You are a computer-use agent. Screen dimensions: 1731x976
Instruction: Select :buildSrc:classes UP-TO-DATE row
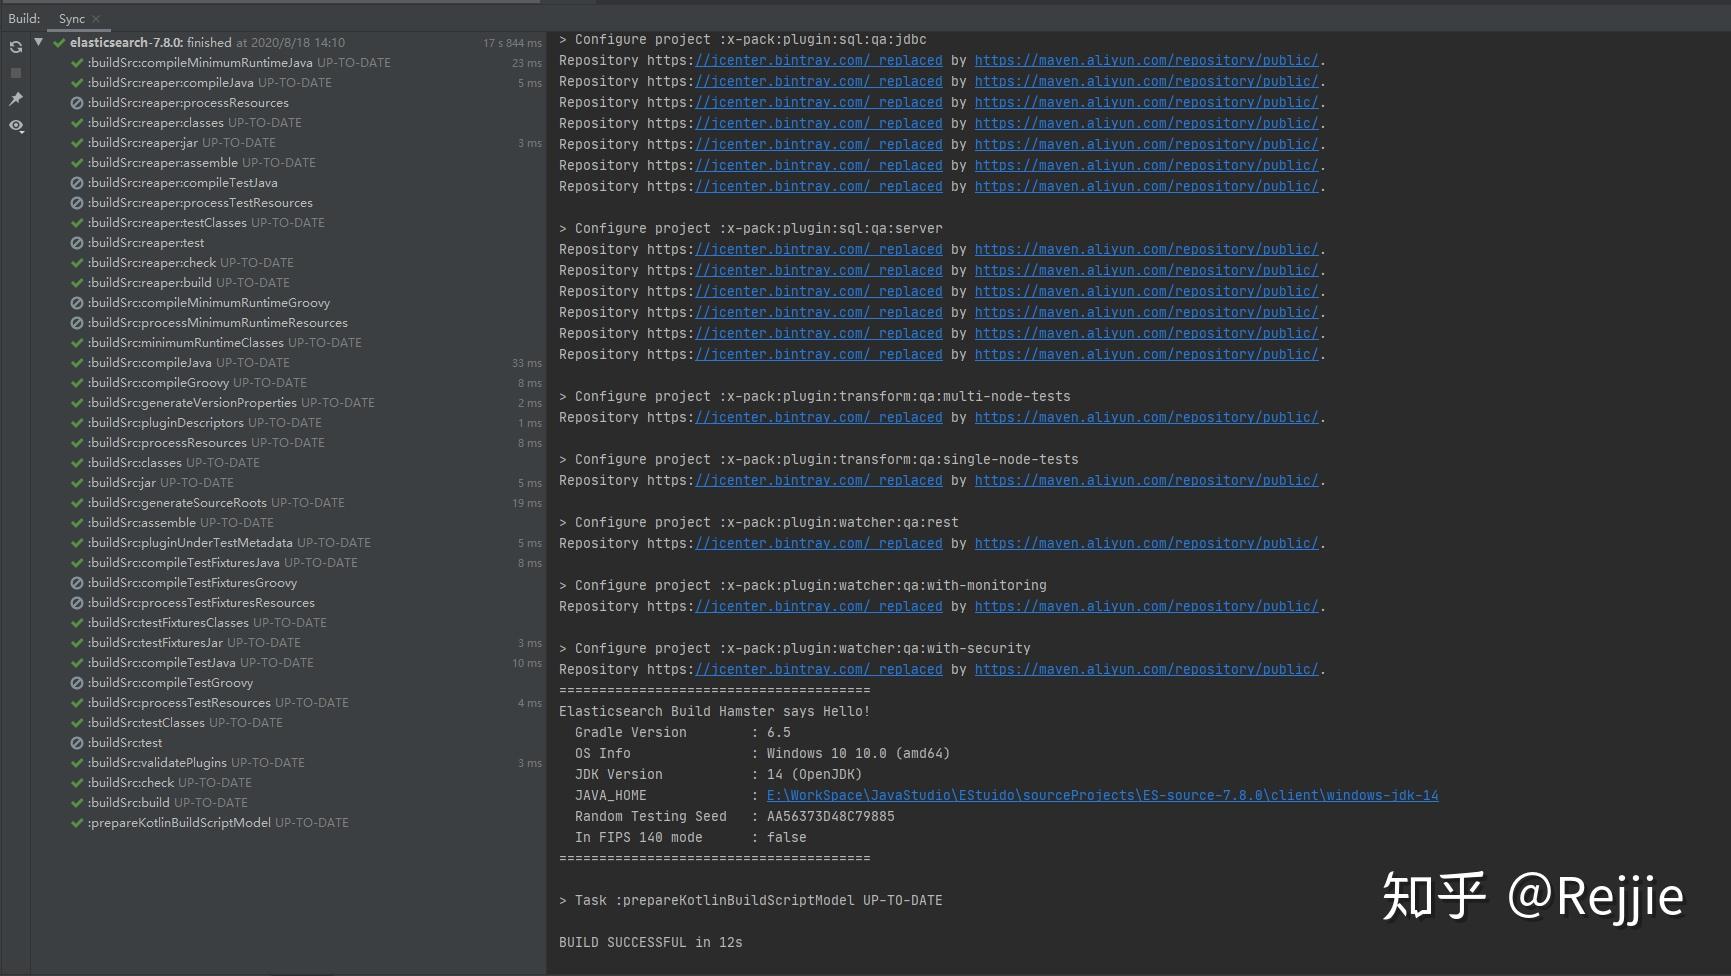click(288, 462)
